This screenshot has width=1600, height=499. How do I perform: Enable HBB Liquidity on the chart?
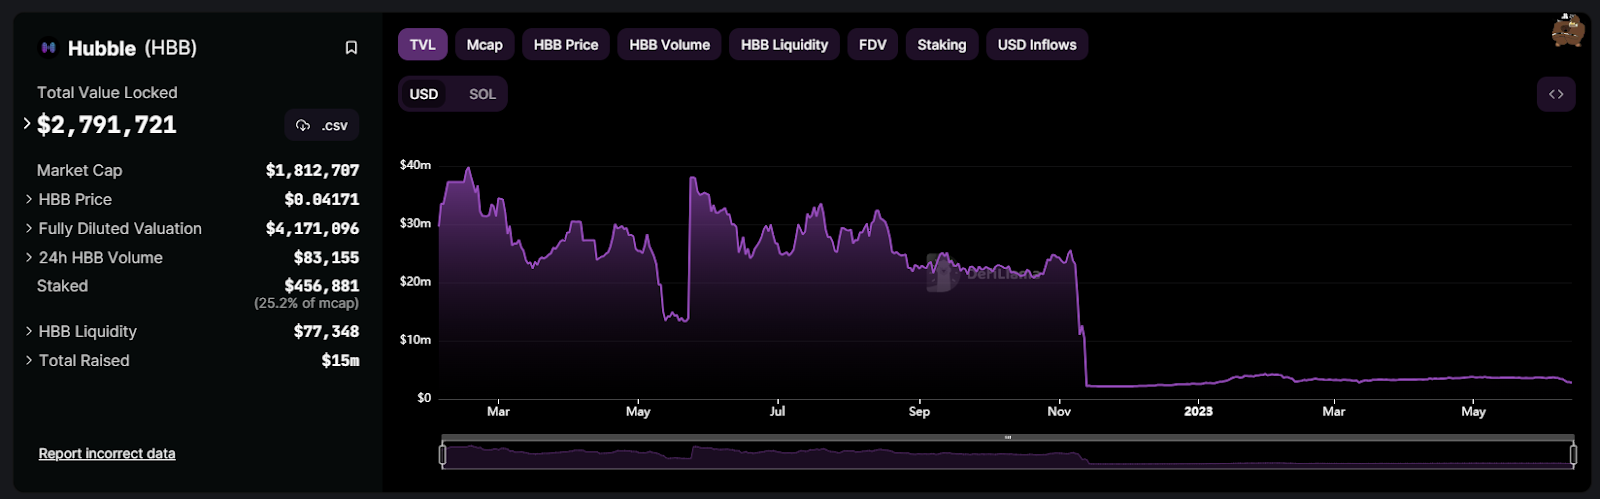click(x=784, y=45)
